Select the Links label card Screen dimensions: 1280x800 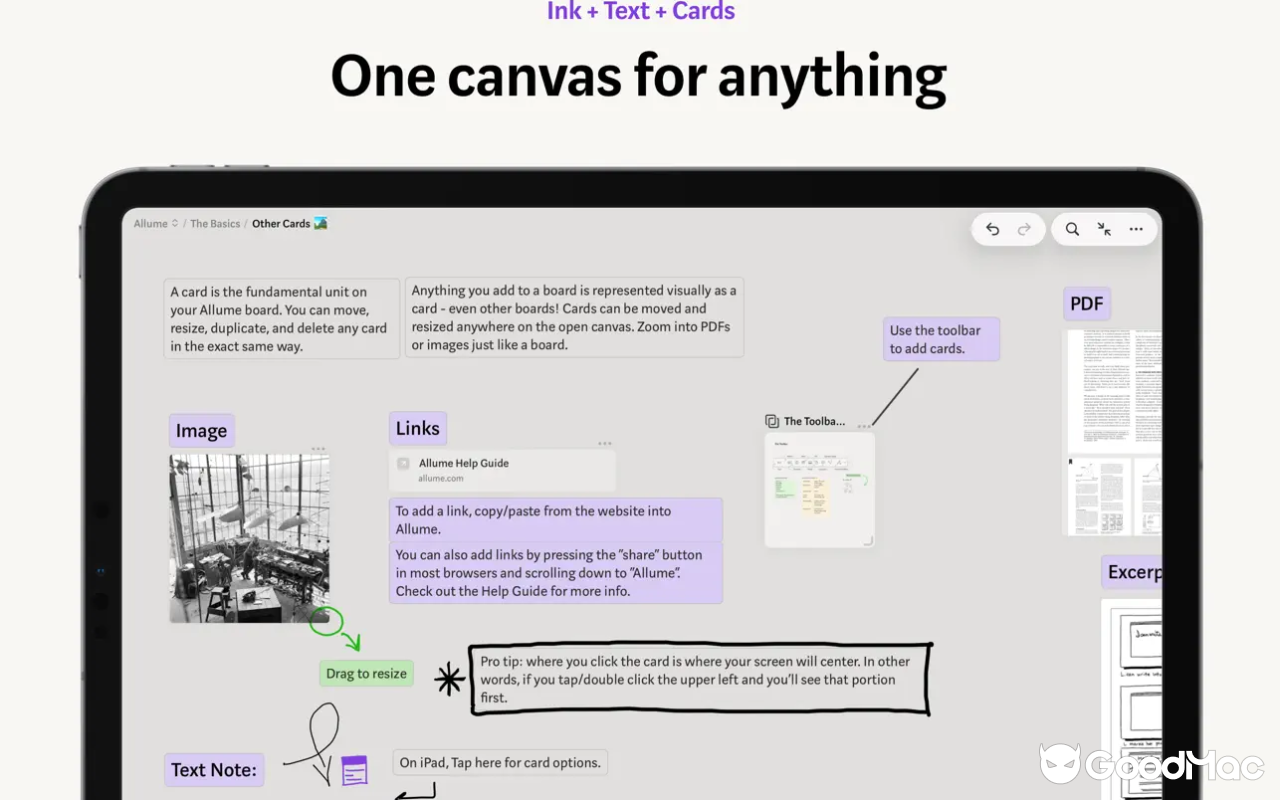tap(418, 428)
